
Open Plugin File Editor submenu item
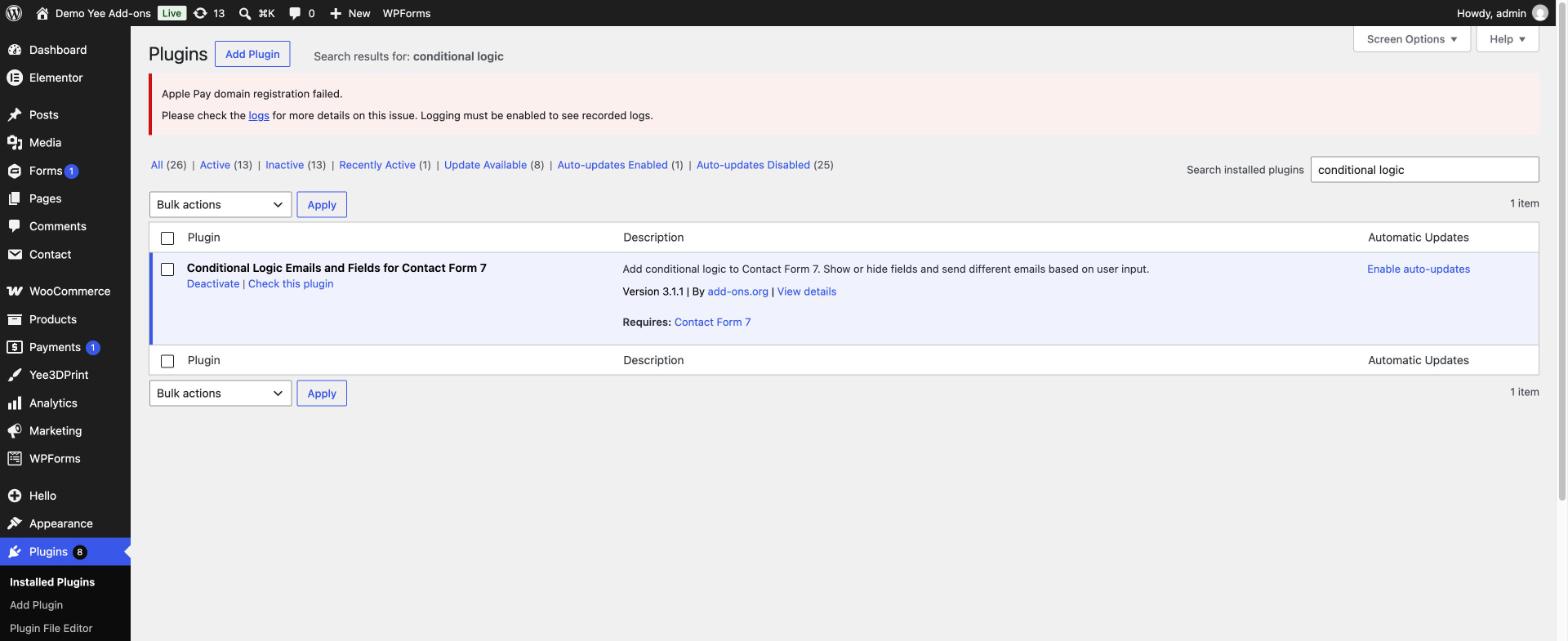(51, 629)
